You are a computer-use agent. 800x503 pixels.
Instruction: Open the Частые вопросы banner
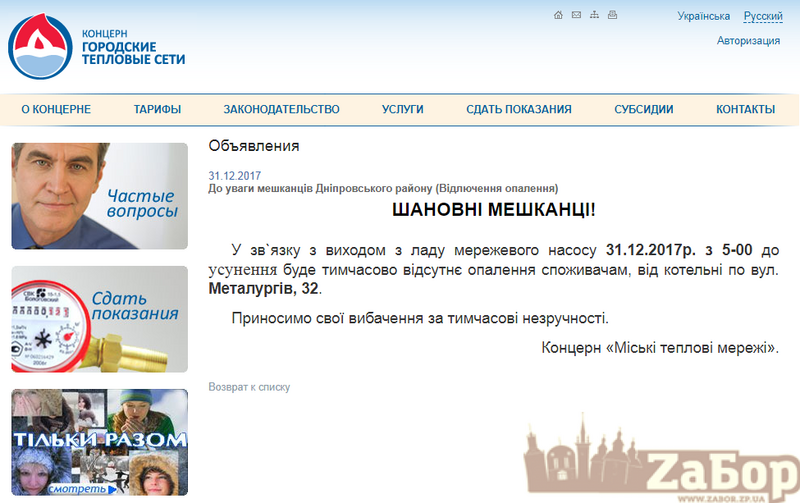99,196
